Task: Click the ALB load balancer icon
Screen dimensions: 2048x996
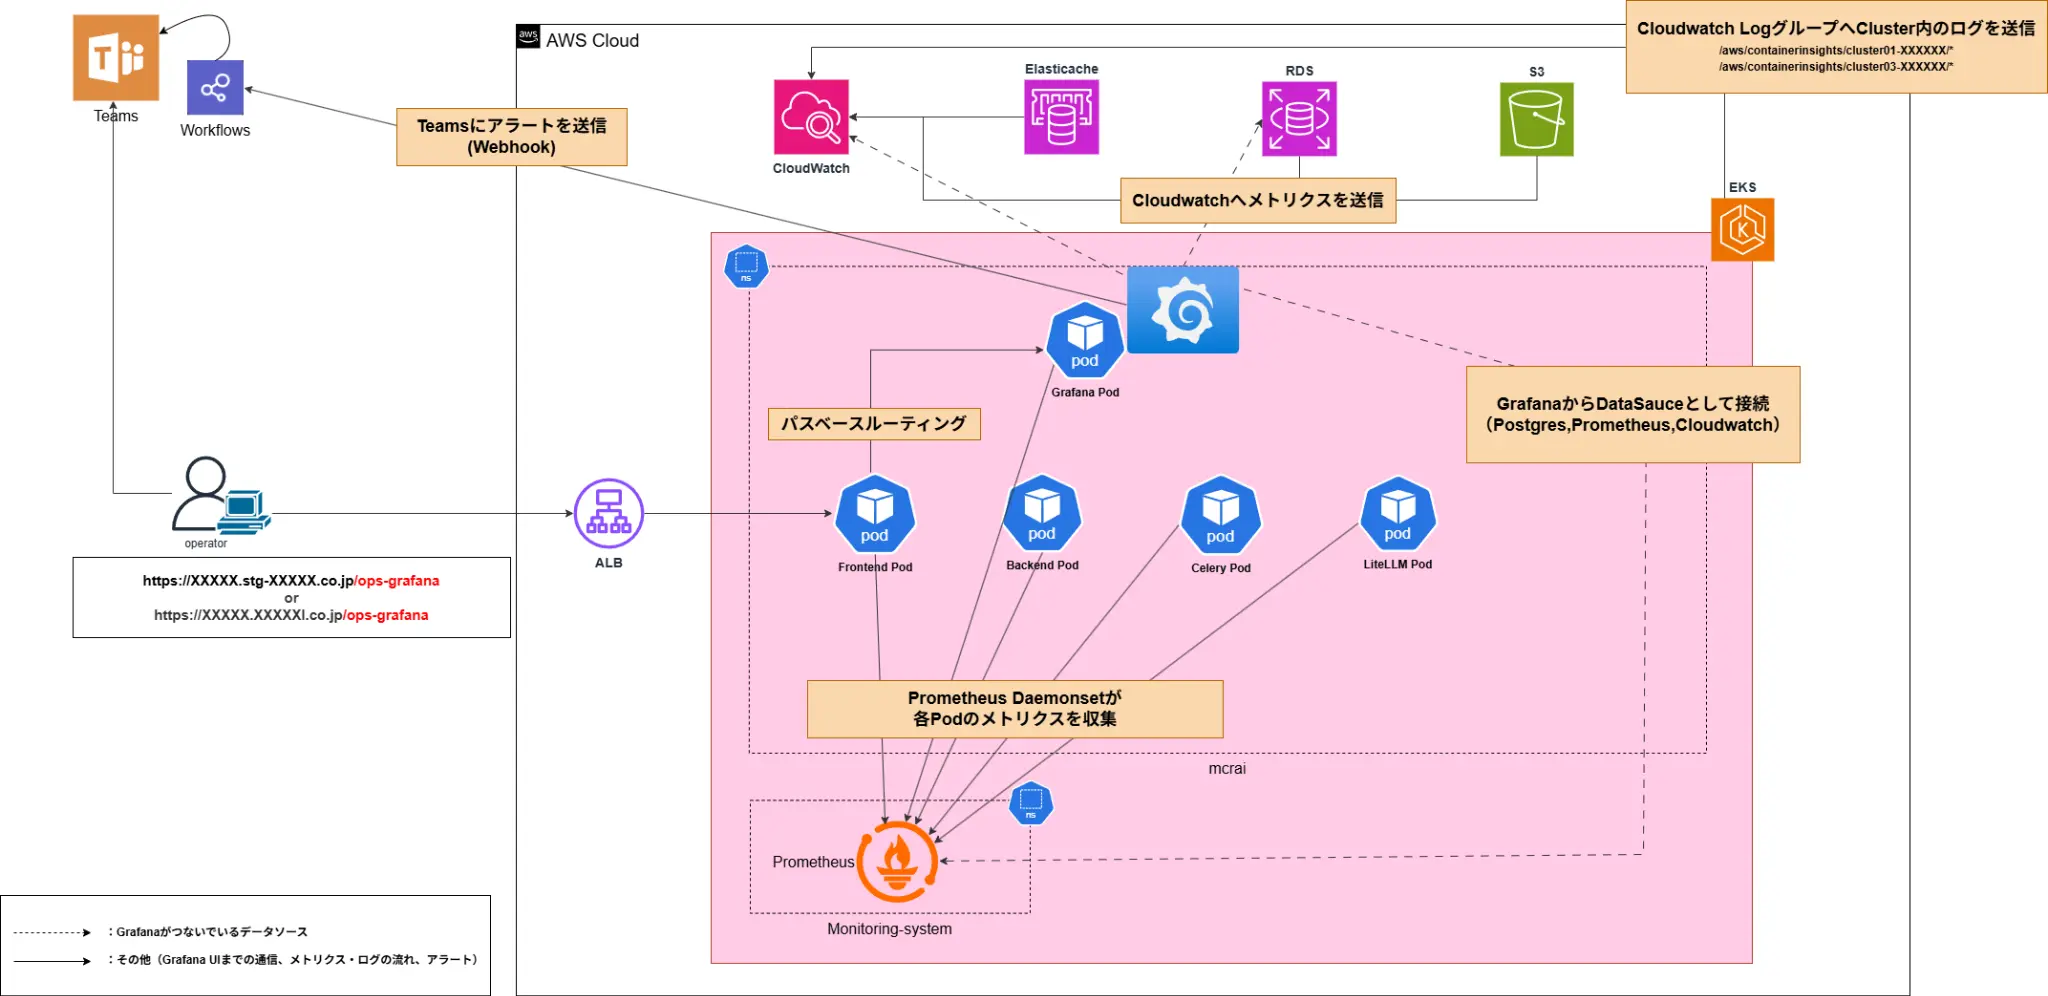Action: 607,512
